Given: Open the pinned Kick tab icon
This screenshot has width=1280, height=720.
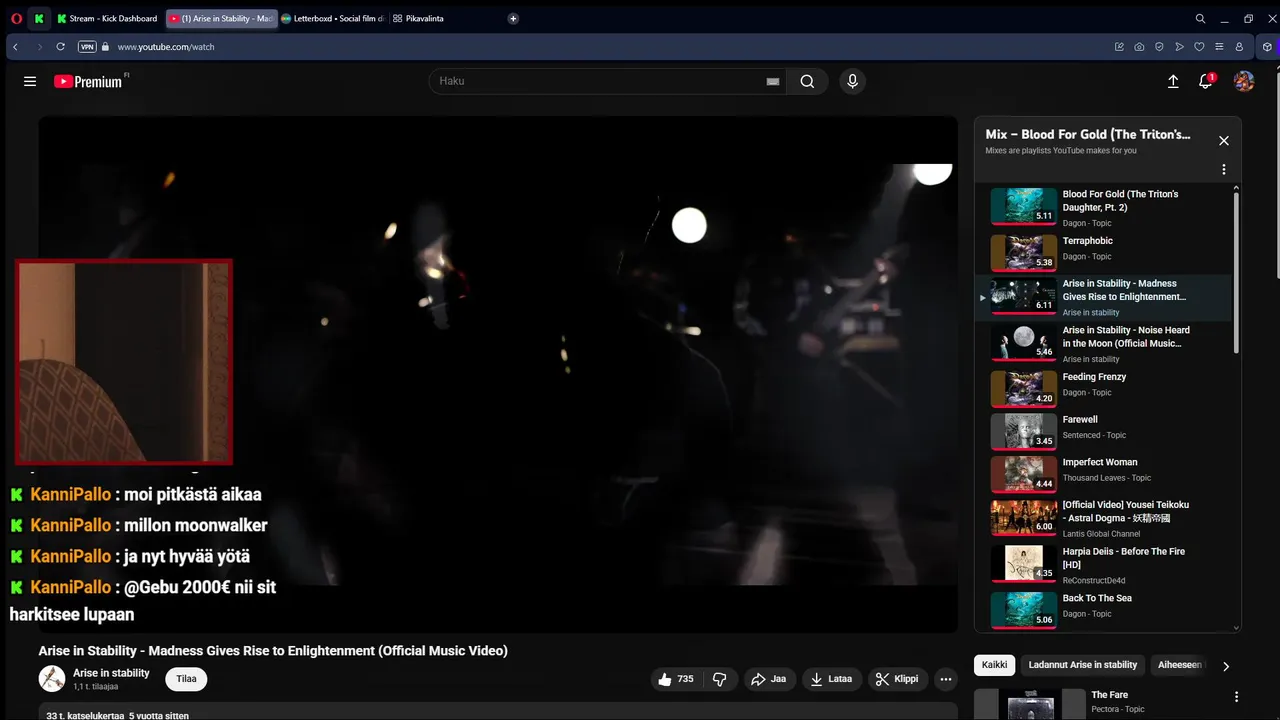Looking at the screenshot, I should pos(39,18).
